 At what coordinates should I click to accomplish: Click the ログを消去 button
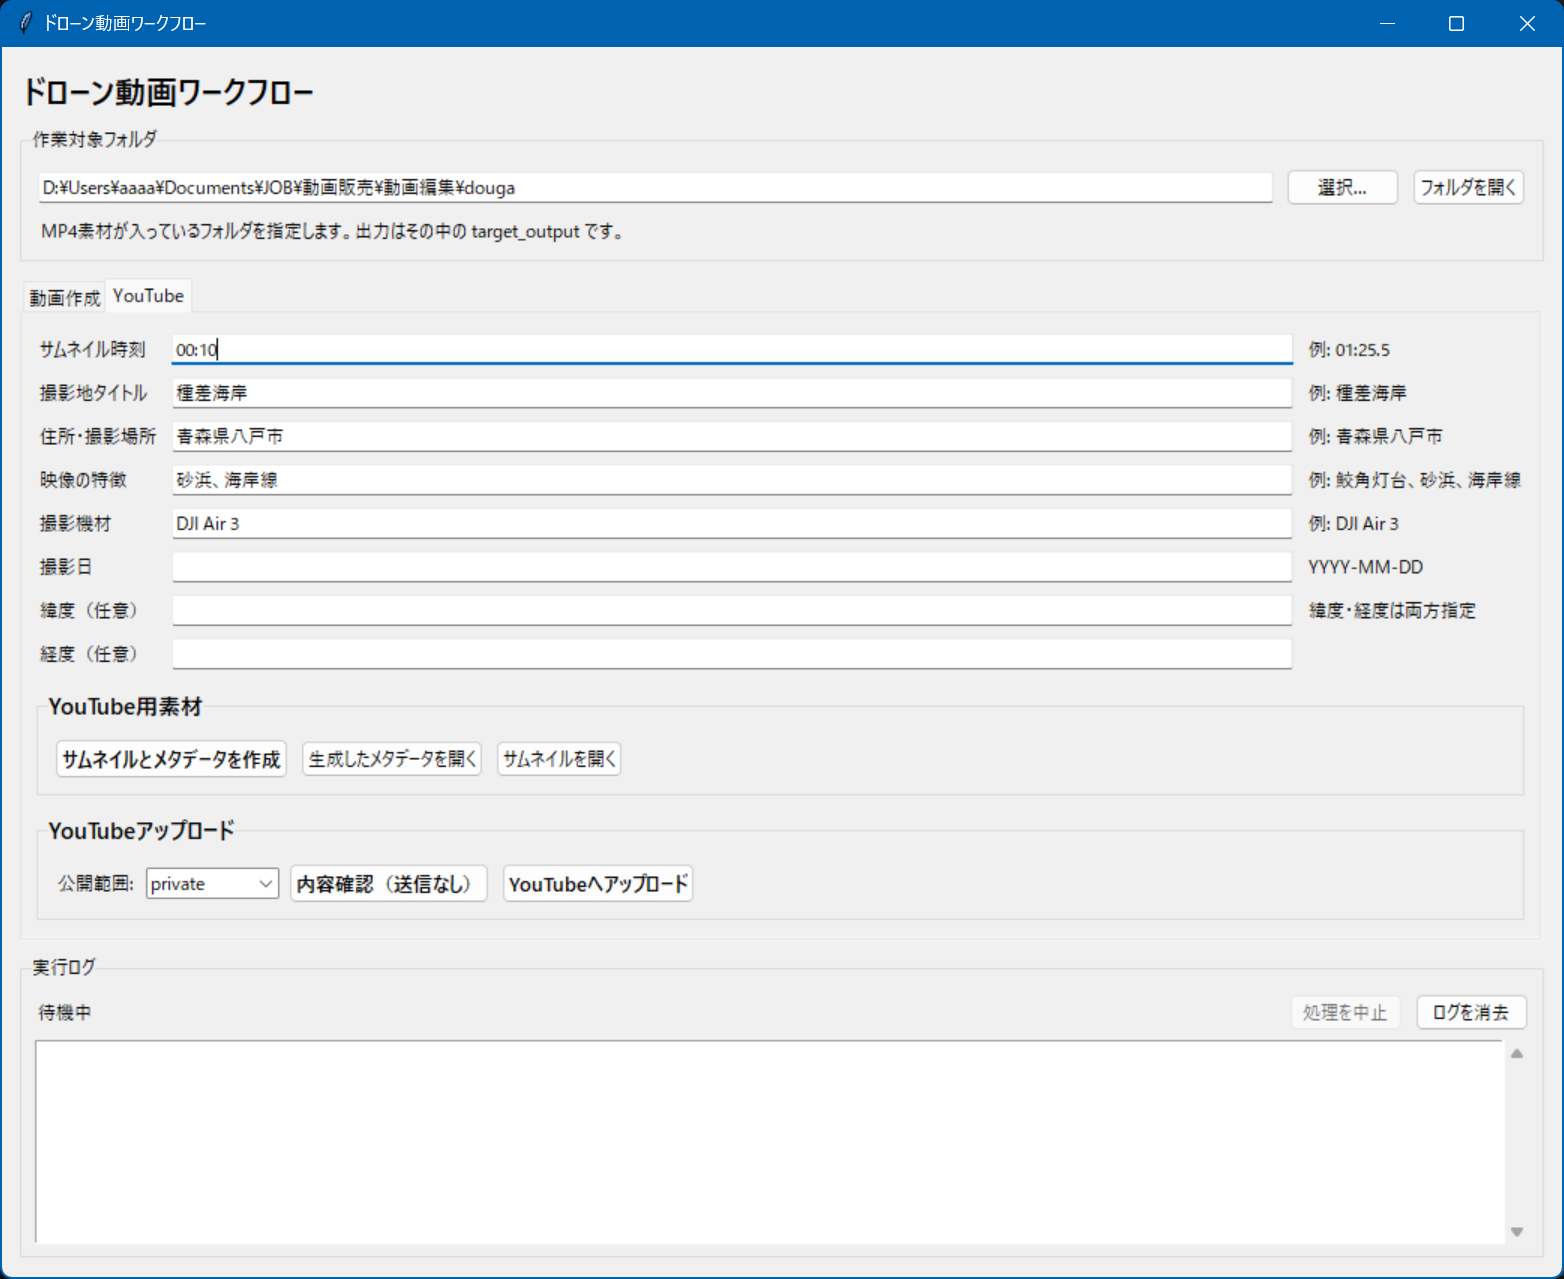tap(1471, 1013)
